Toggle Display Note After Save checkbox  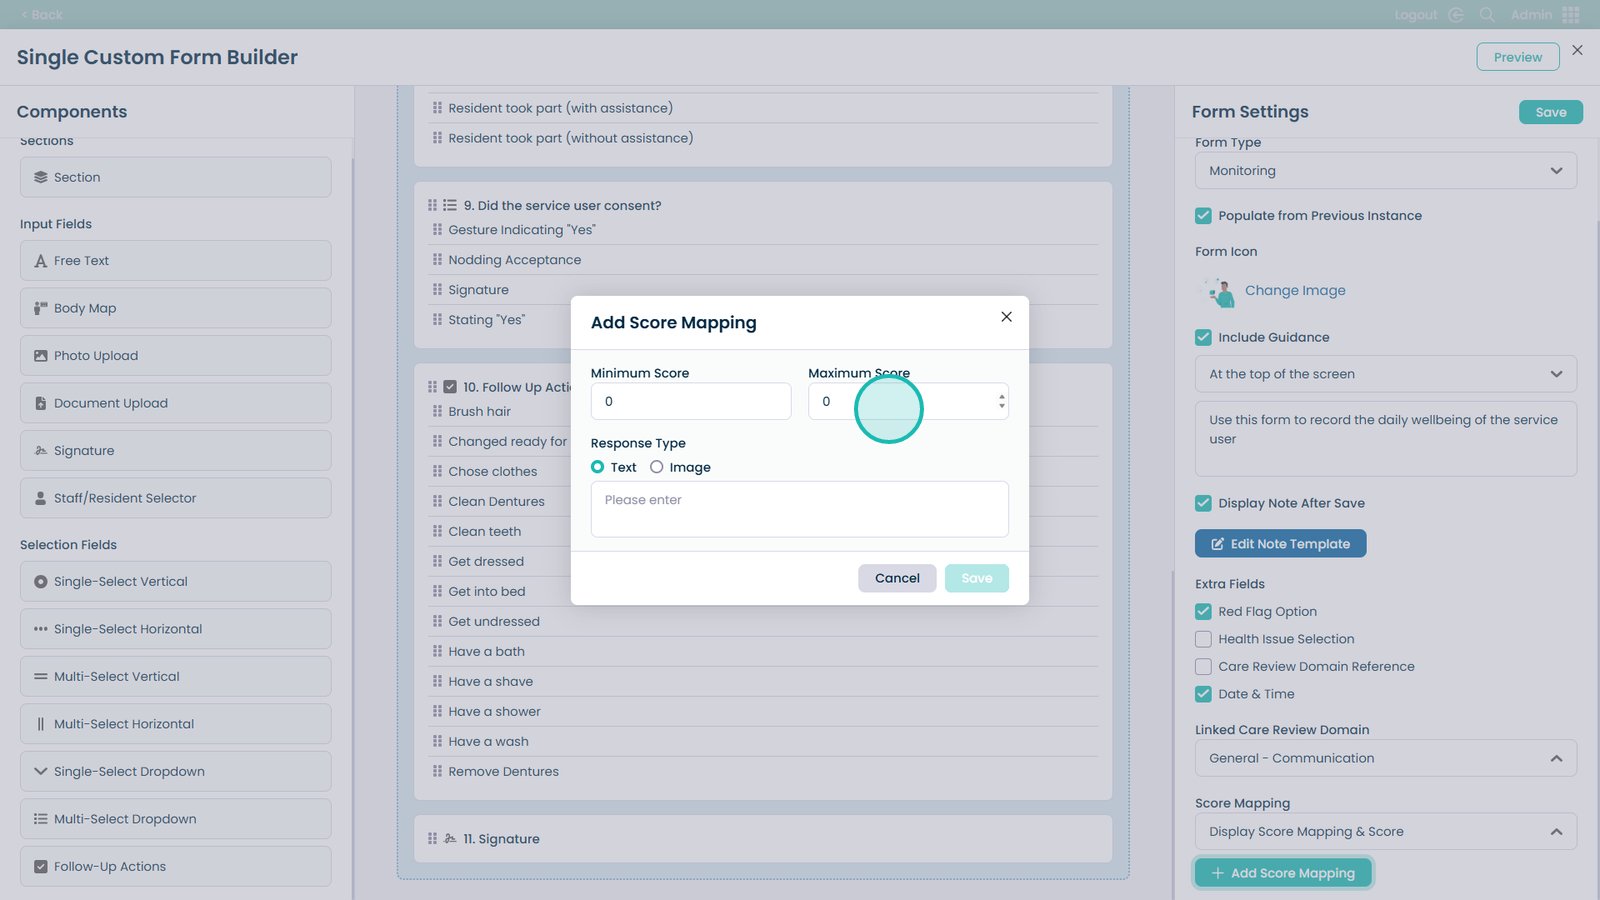click(1203, 504)
